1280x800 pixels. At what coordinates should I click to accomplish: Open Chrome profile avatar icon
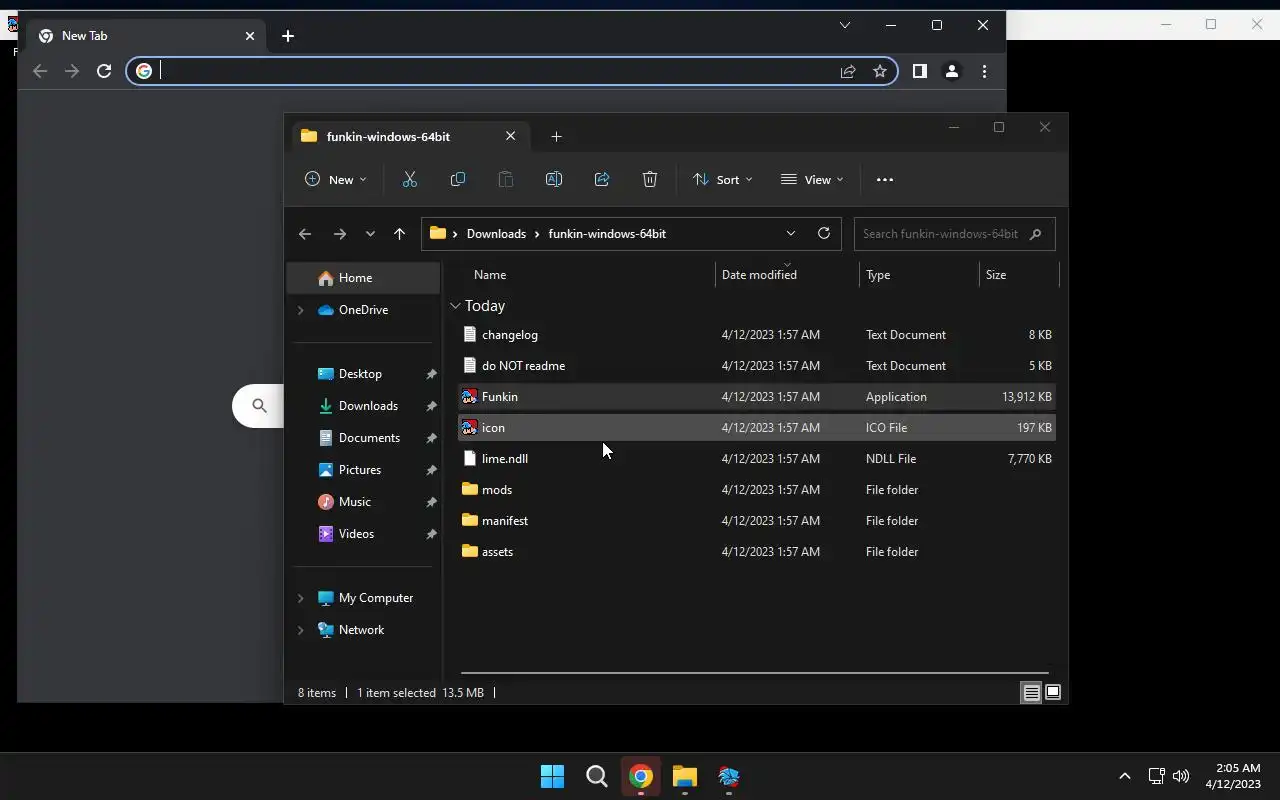tap(952, 71)
